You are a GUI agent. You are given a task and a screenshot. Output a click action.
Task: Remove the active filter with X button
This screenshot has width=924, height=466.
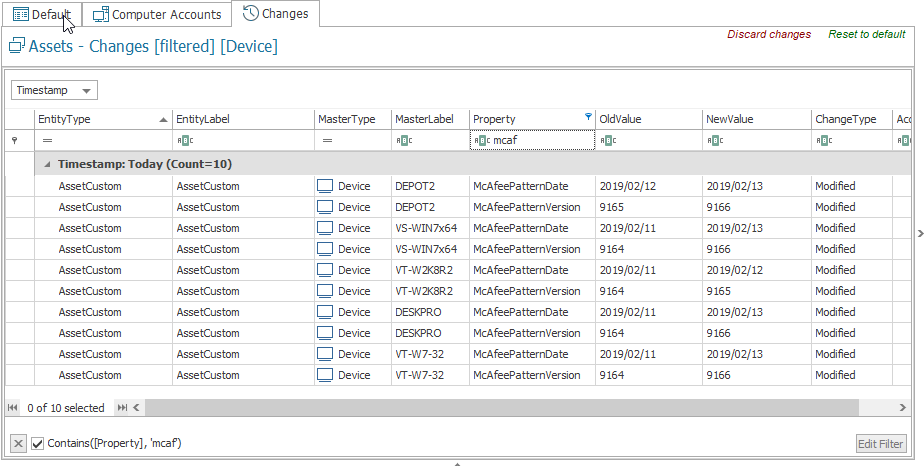tap(18, 444)
